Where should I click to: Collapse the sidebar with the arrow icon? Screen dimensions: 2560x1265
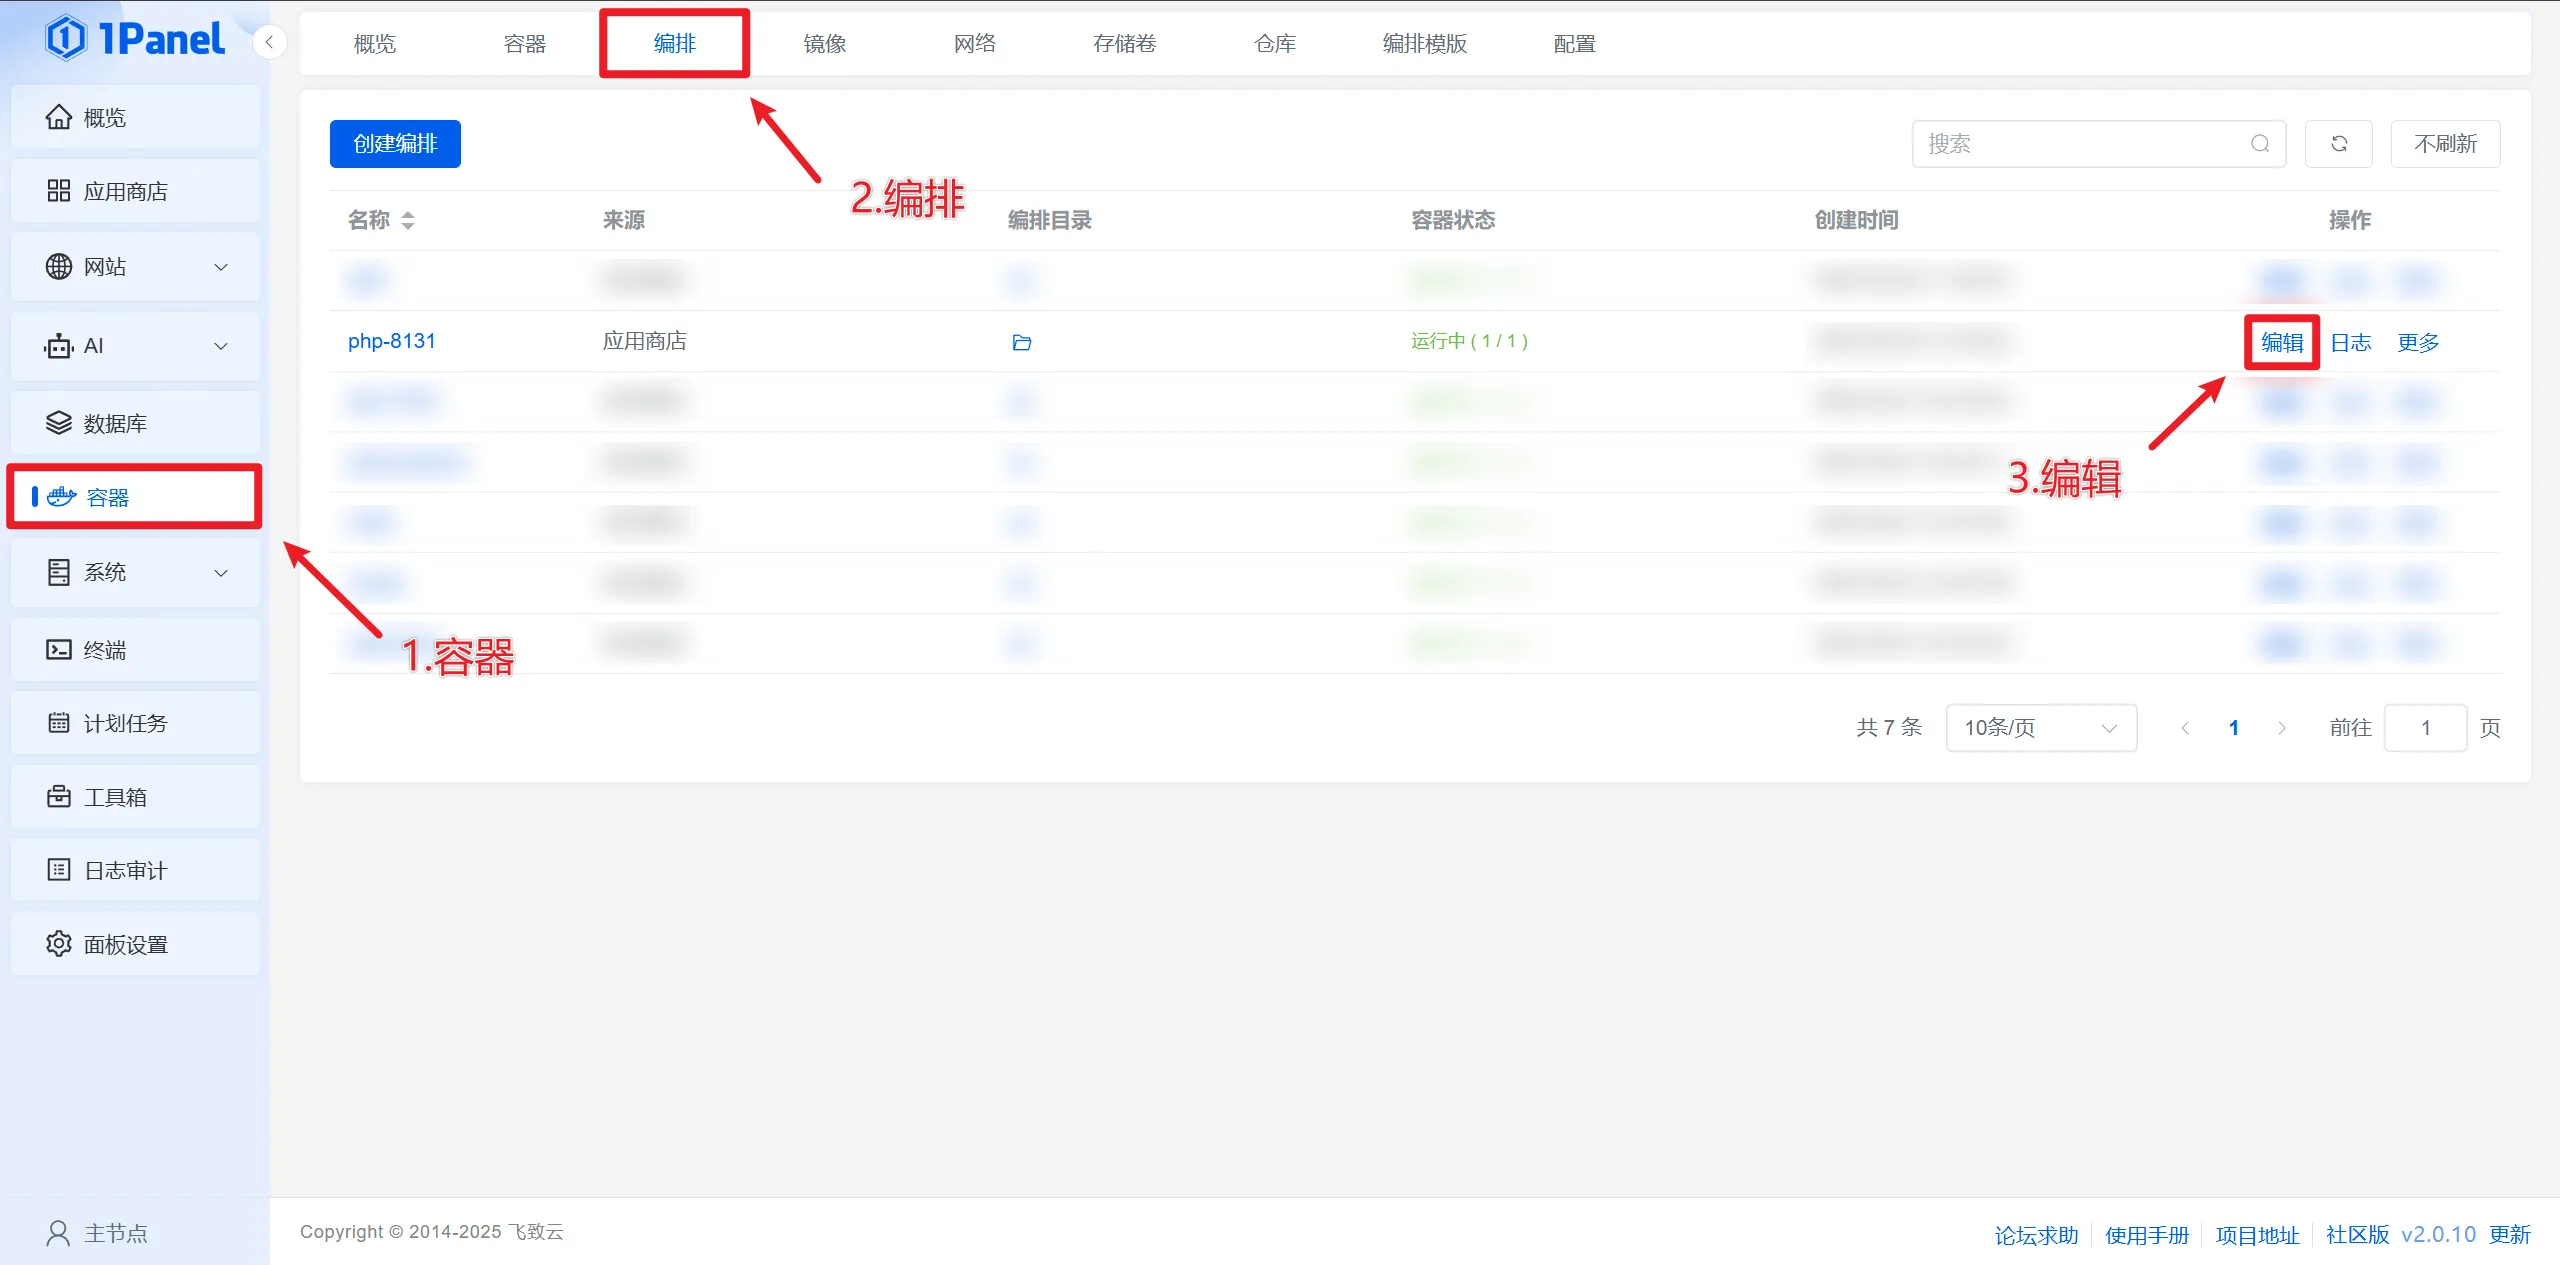click(269, 42)
